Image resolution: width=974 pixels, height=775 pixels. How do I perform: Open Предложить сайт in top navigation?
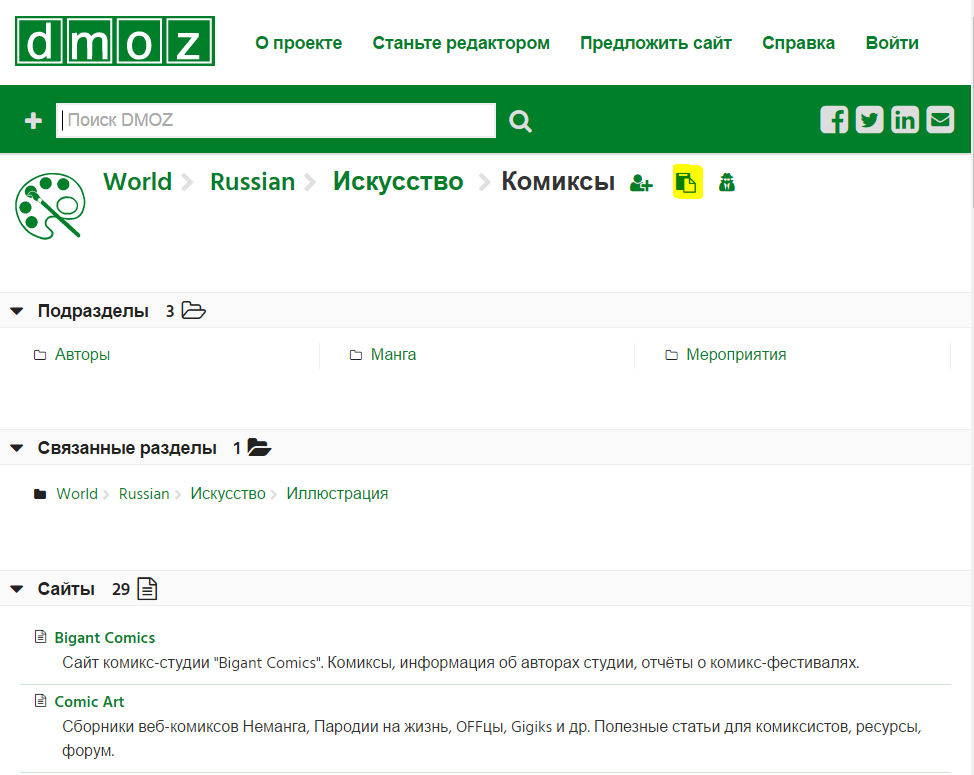656,43
